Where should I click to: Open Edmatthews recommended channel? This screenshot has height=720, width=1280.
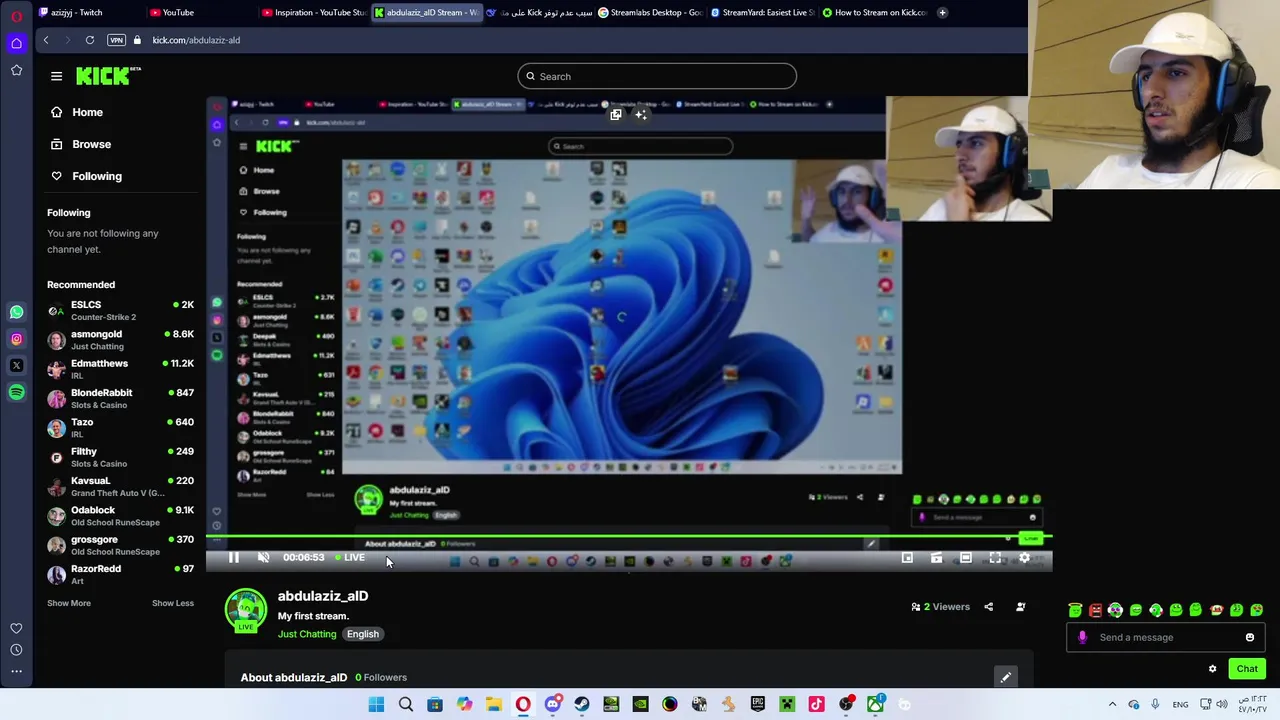[120, 369]
